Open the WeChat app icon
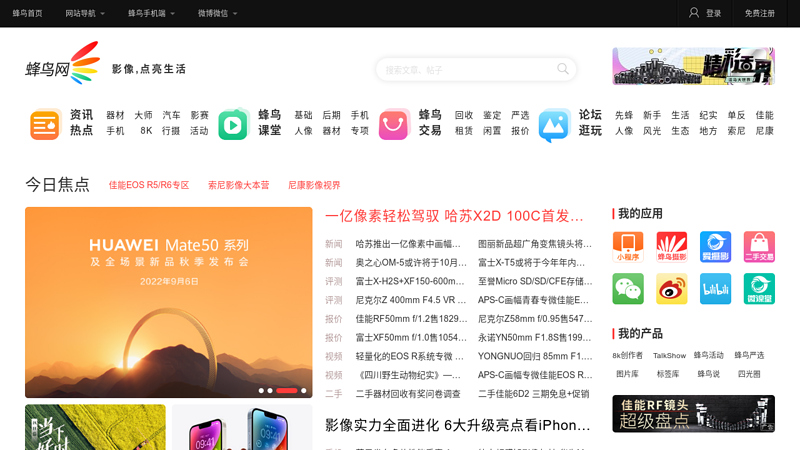Screen dimensions: 800x450 [628, 289]
